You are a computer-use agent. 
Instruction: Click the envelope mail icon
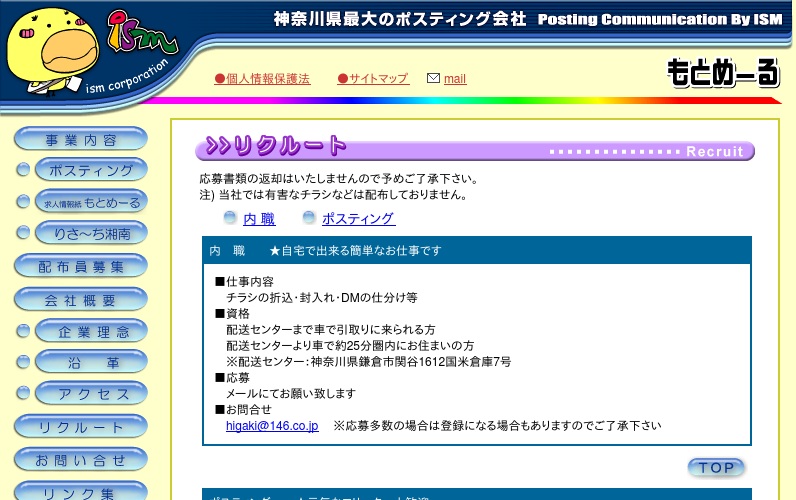[433, 78]
